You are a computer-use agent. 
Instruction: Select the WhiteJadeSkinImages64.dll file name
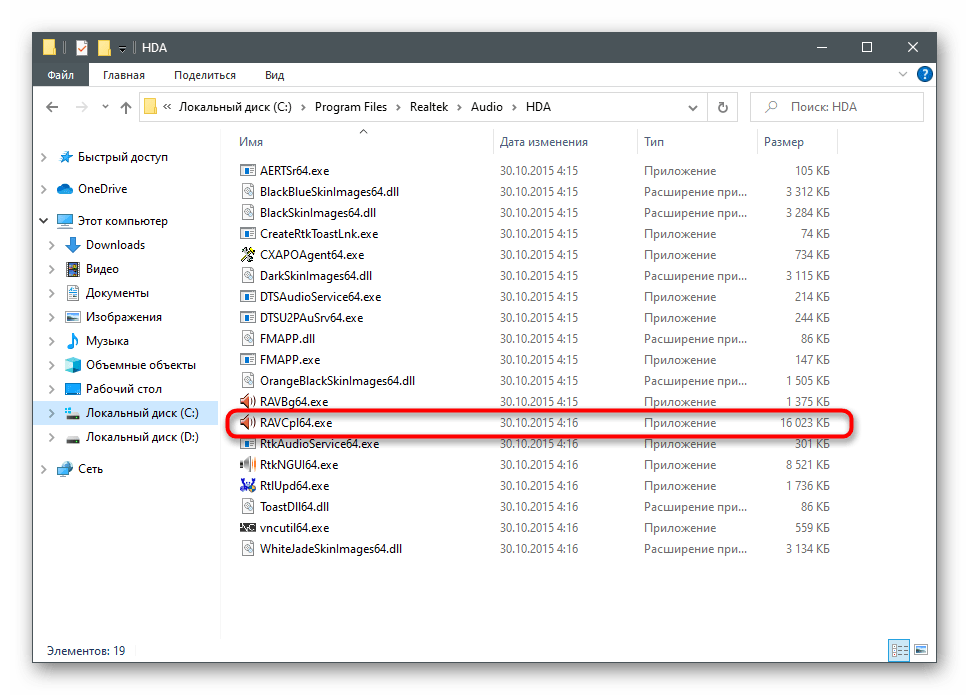pos(331,549)
